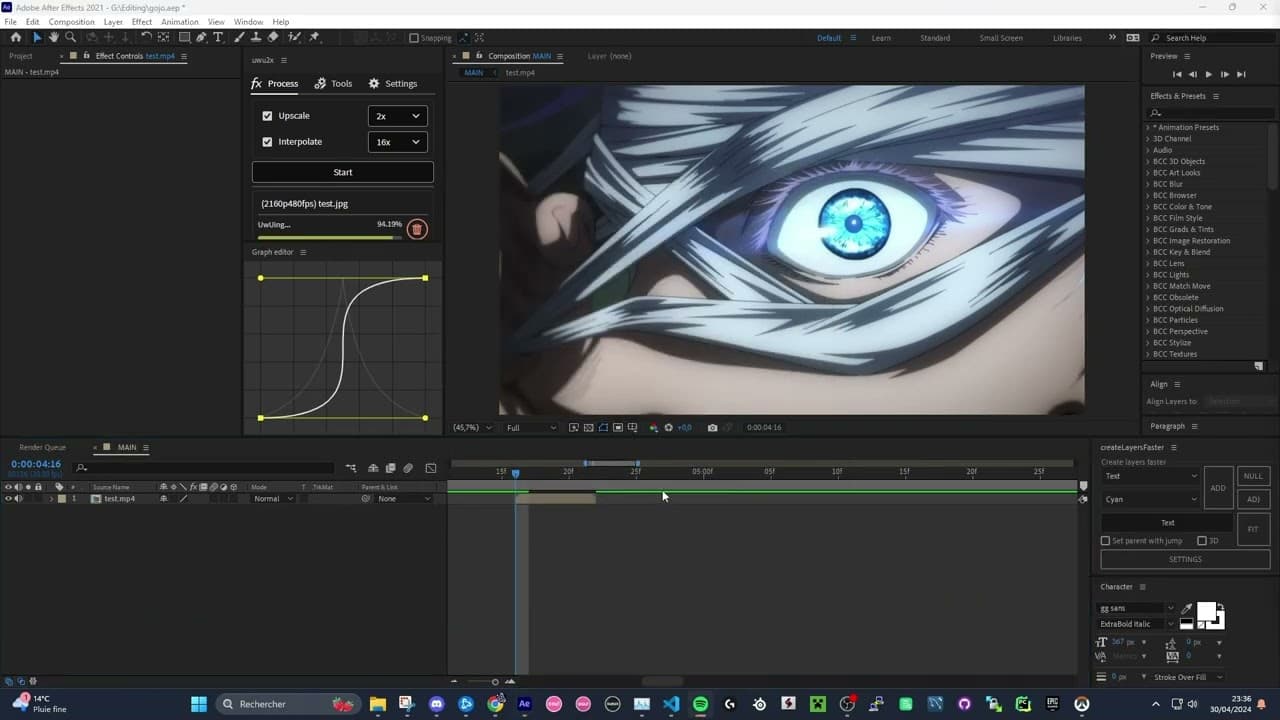
Task: Click the current time 0:00:04:16 field
Action: point(36,464)
